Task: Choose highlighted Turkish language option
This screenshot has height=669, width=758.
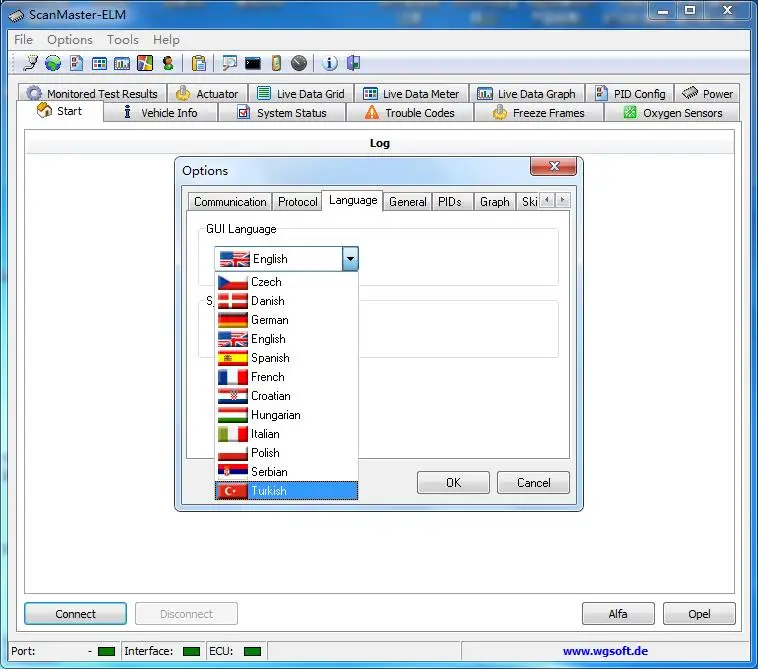Action: 286,491
